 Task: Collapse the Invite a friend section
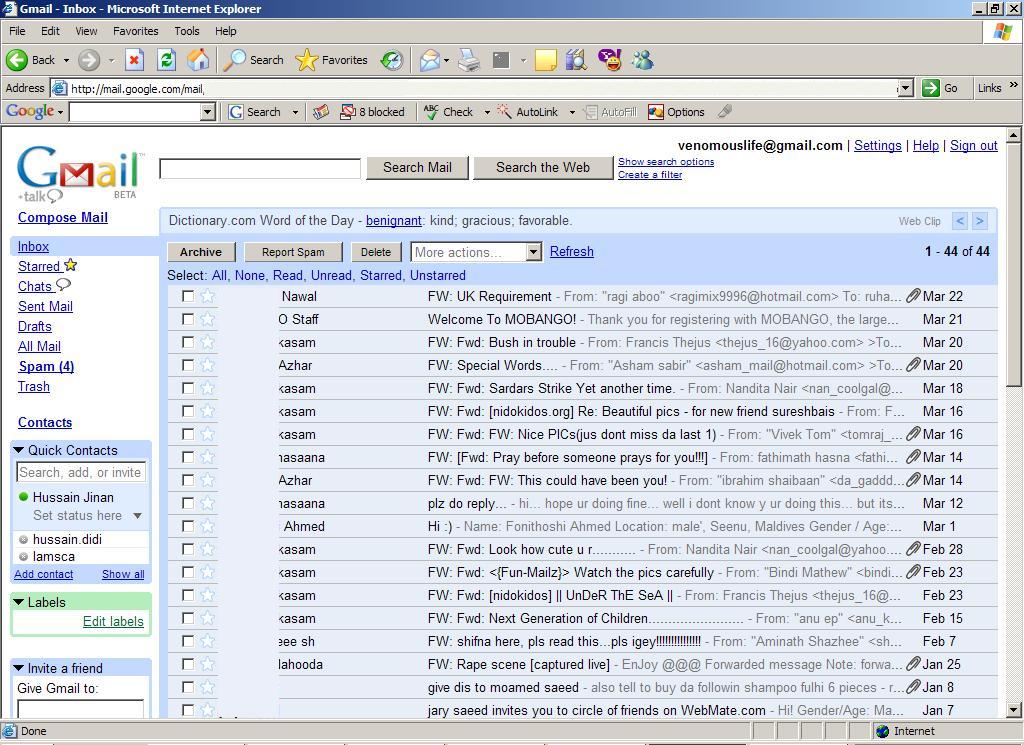point(19,668)
